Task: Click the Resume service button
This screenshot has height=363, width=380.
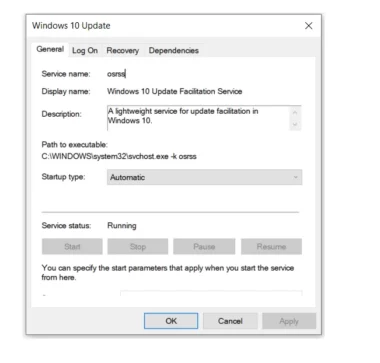Action: point(271,247)
